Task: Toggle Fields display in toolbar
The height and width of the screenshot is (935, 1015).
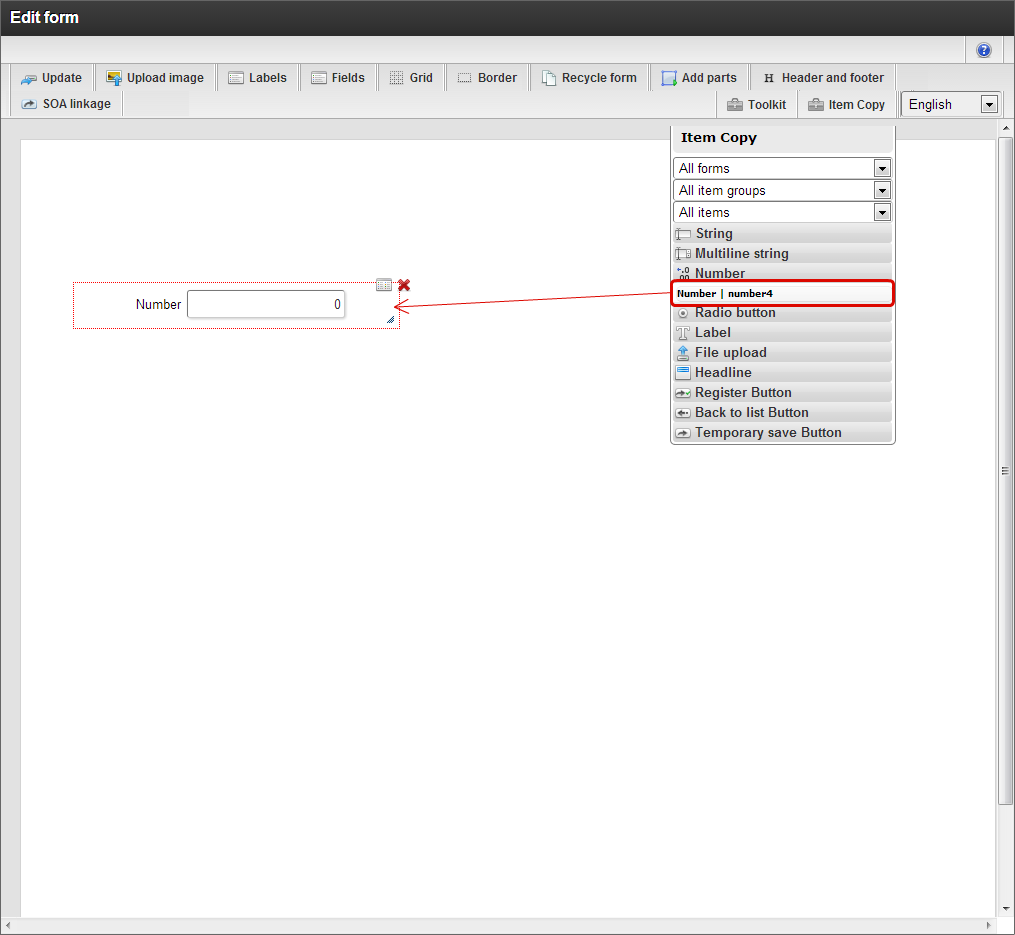Action: coord(339,78)
